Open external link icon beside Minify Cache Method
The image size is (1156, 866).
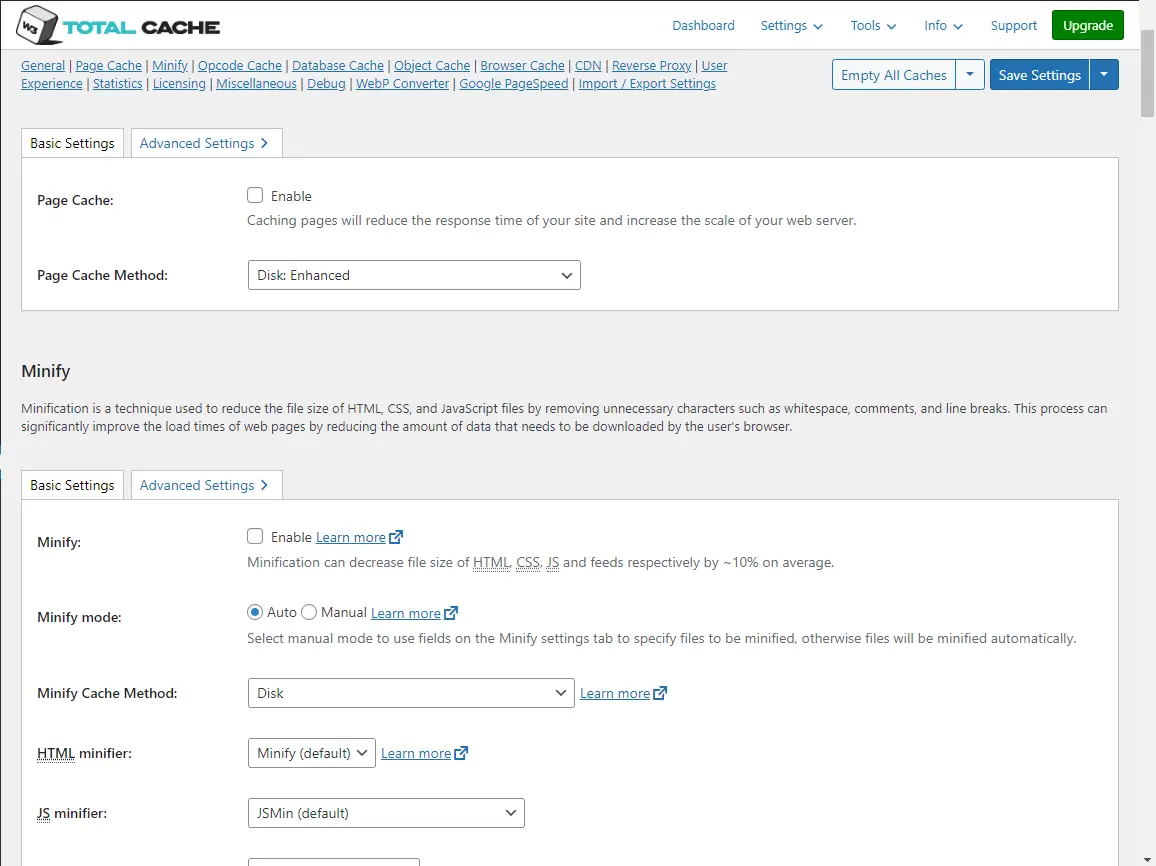point(661,694)
